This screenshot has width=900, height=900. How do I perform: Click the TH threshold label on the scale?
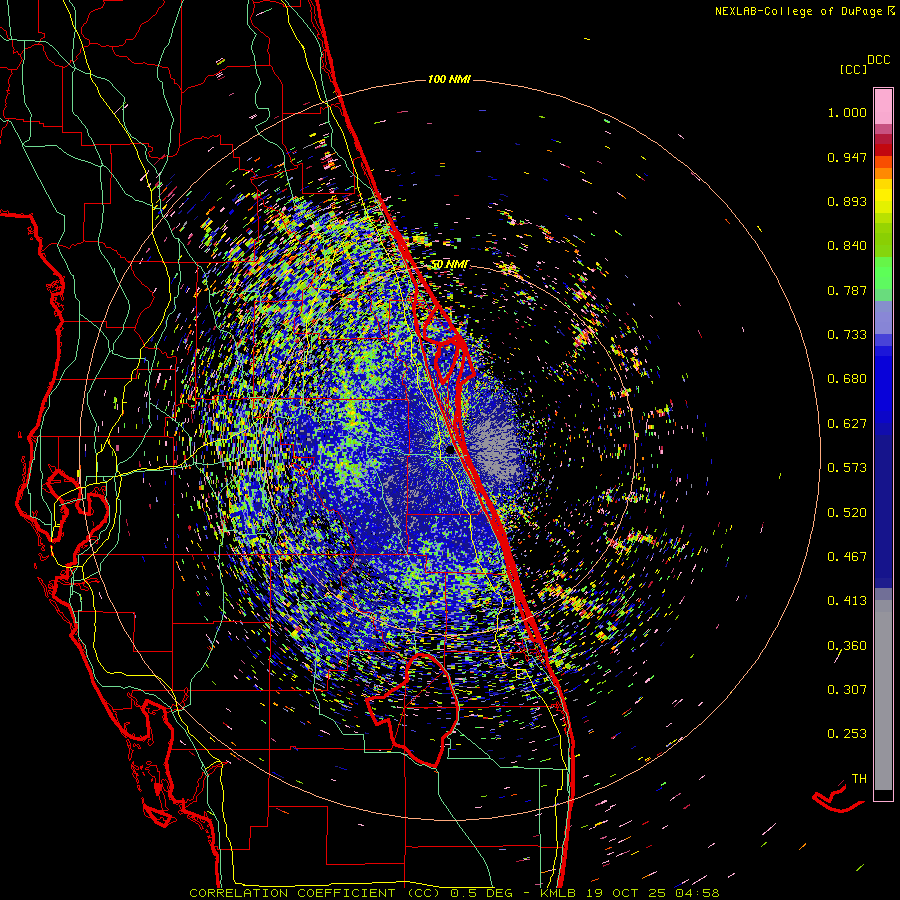(859, 779)
